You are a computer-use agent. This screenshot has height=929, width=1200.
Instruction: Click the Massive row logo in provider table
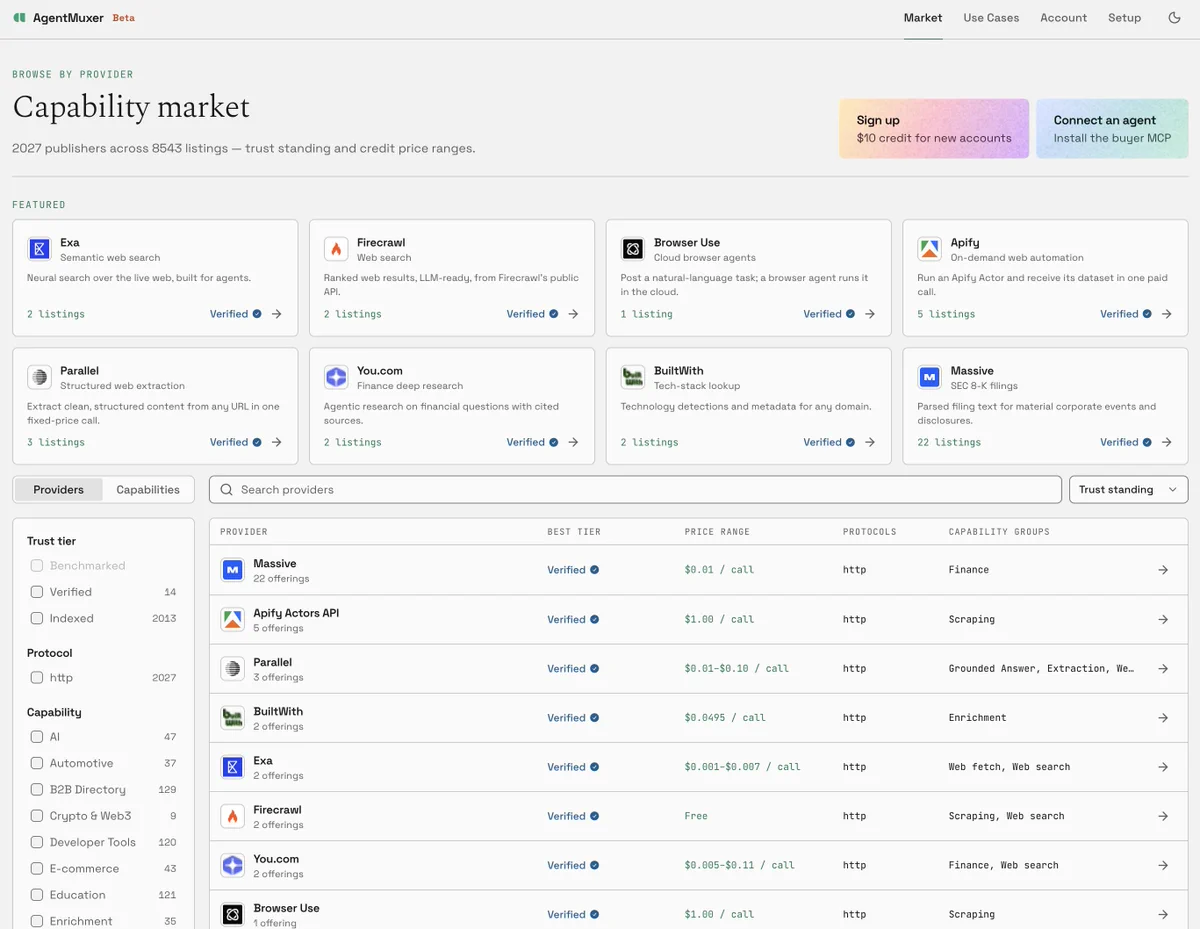coord(233,570)
